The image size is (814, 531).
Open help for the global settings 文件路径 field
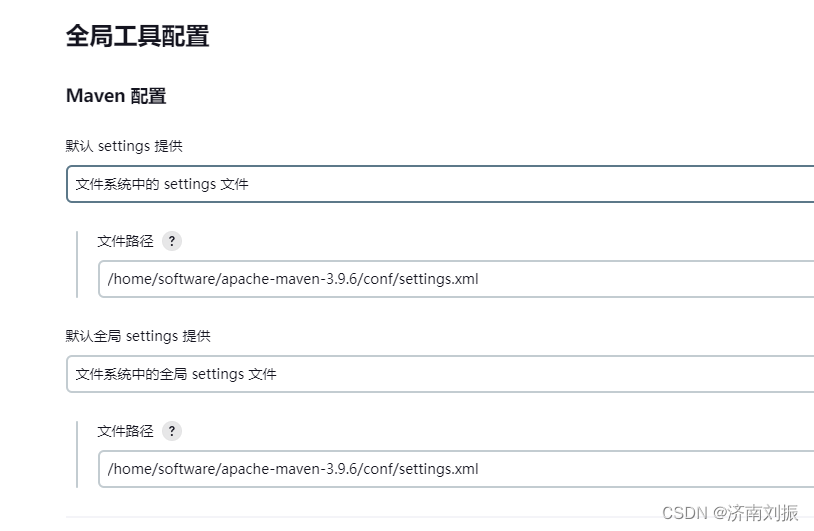(x=172, y=431)
